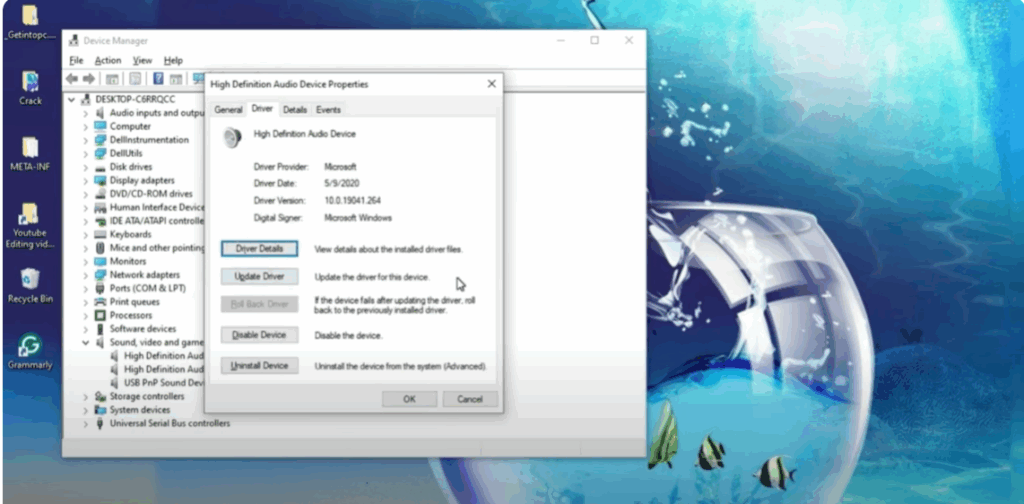Screen dimensions: 1024x504
Task: Collapse the DESKTOP-C6RRQCC root node
Action: 71,99
